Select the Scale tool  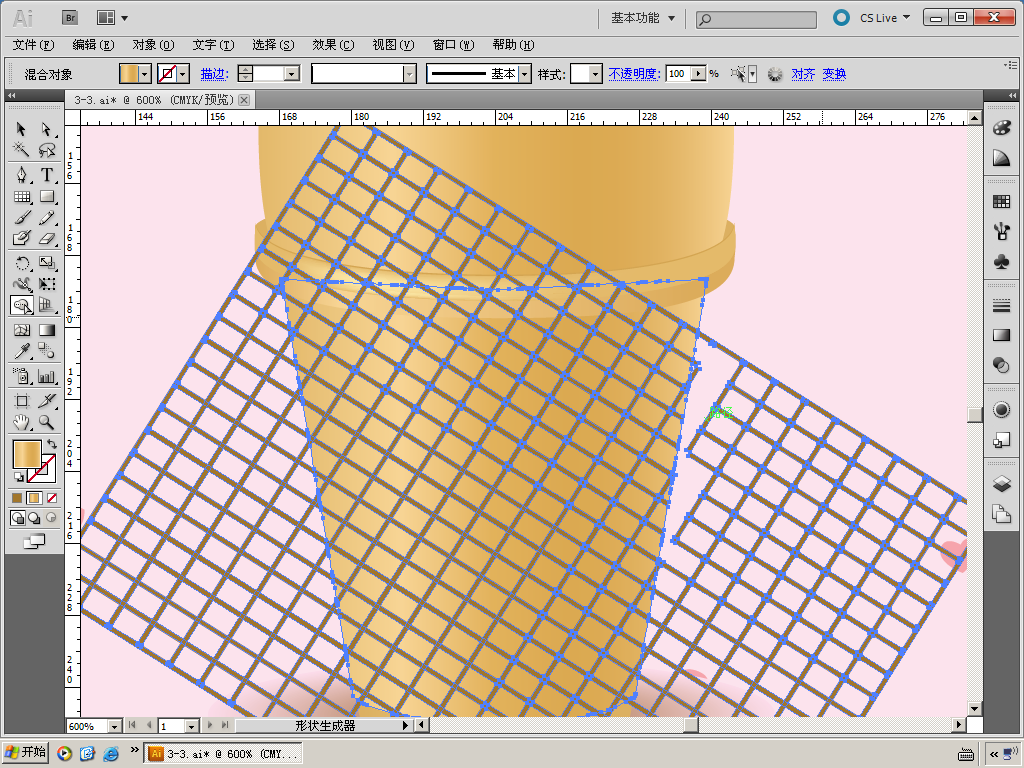[x=46, y=263]
